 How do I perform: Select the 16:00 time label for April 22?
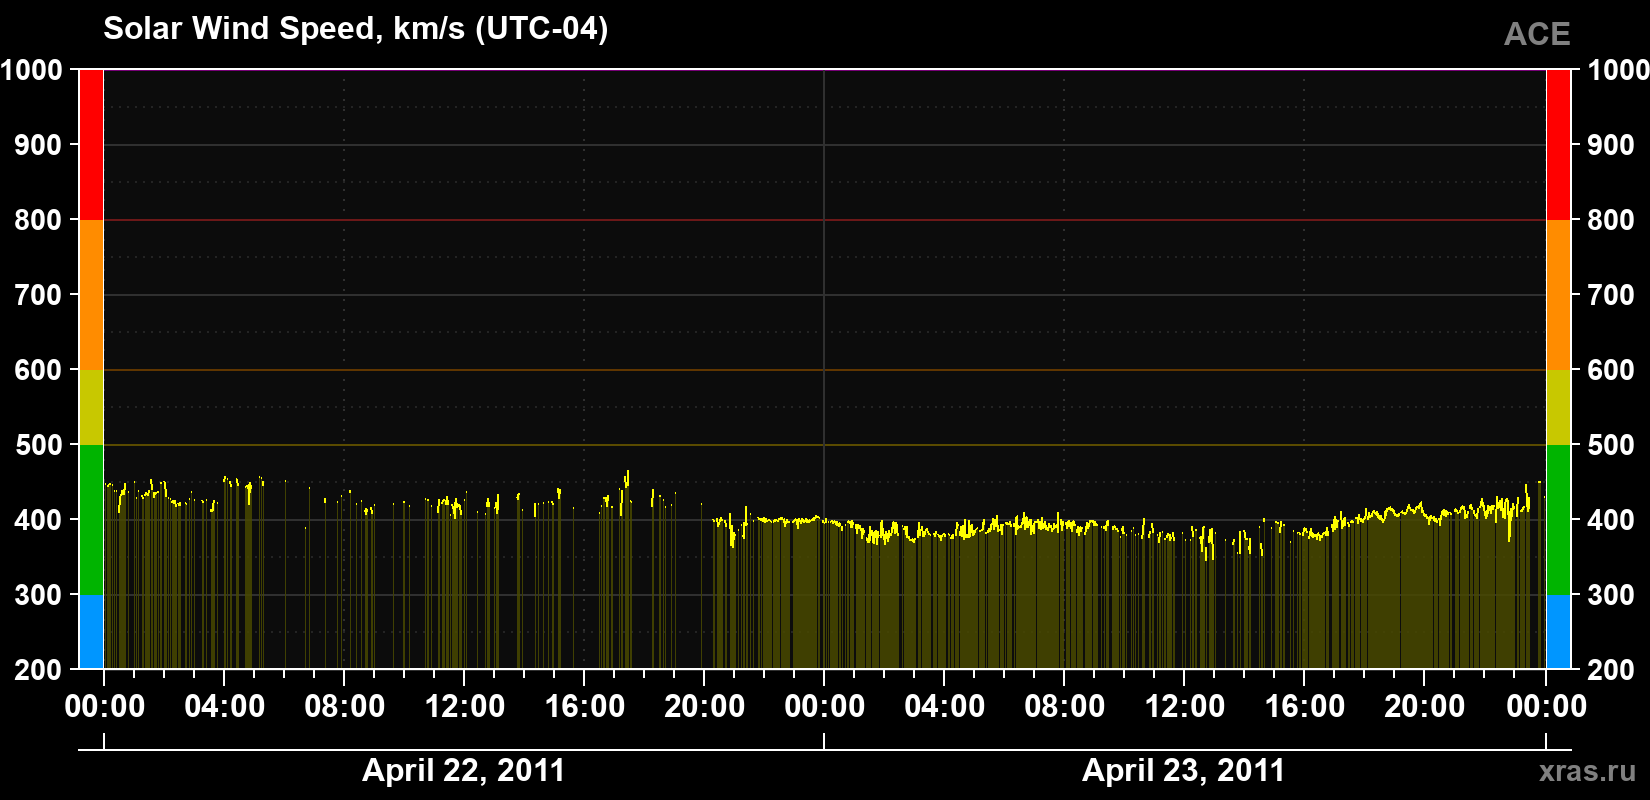[585, 707]
